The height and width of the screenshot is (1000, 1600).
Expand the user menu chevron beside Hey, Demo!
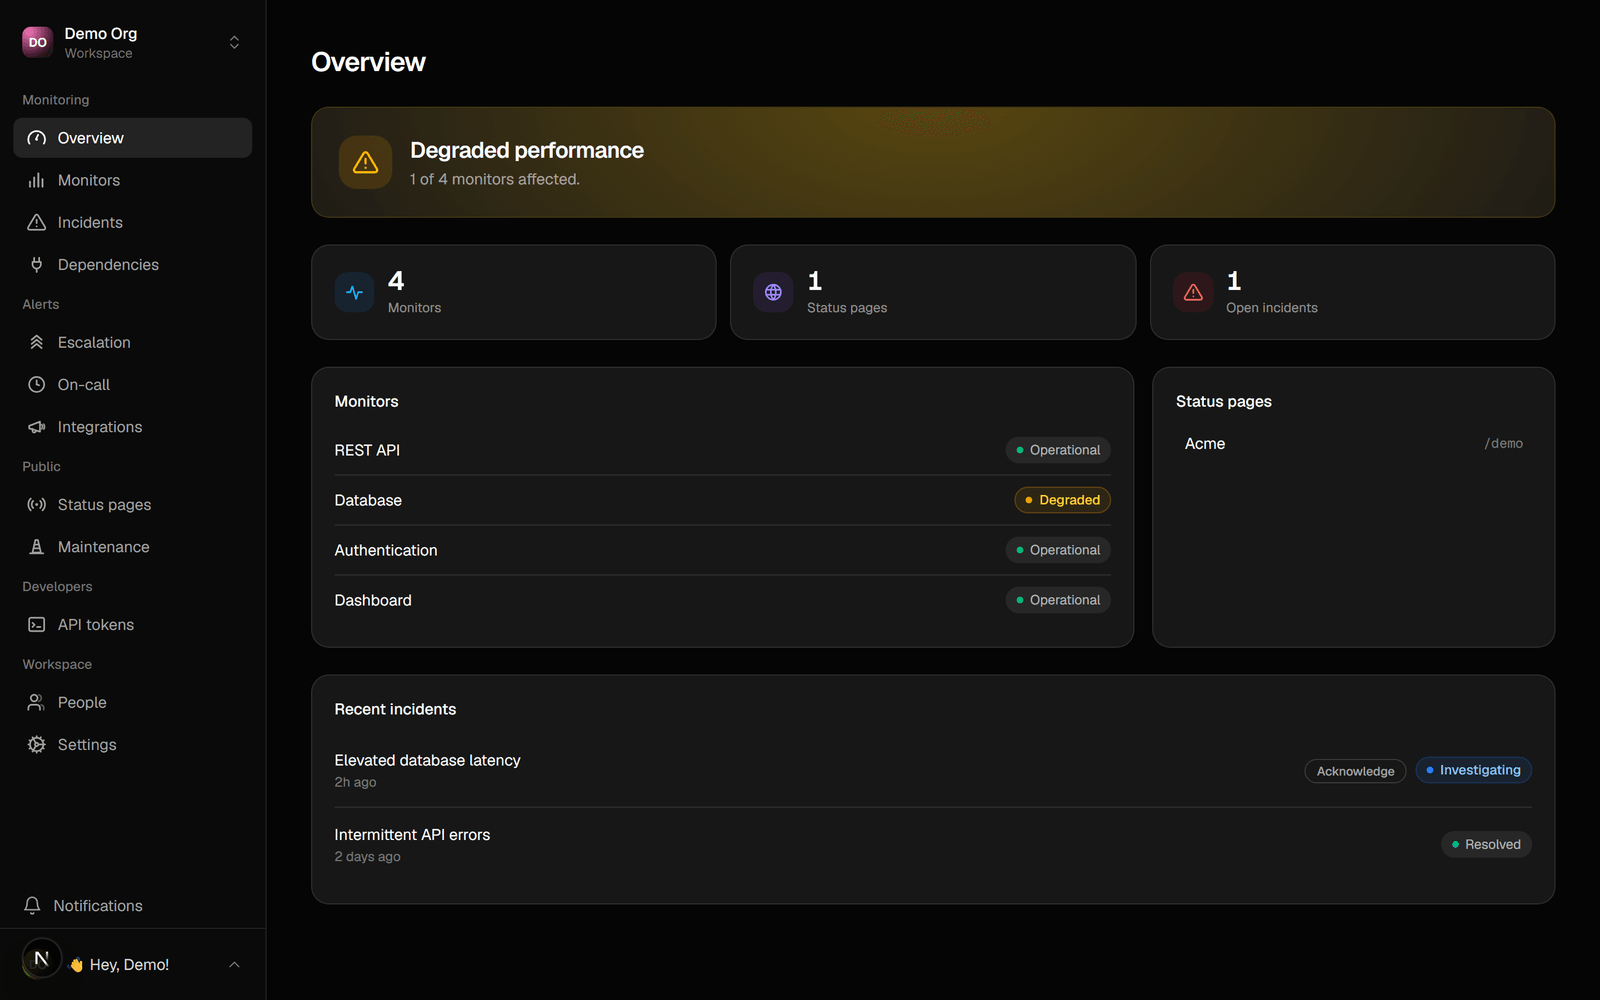234,965
